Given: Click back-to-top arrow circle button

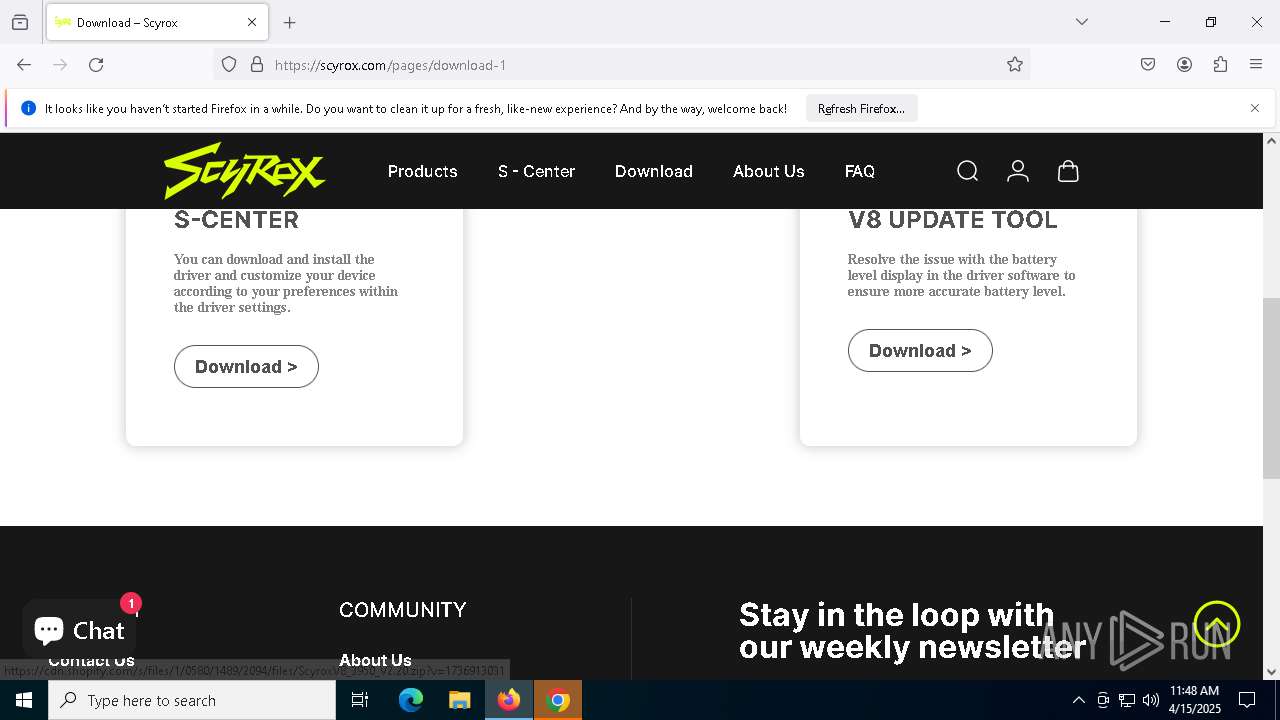Looking at the screenshot, I should [1217, 624].
